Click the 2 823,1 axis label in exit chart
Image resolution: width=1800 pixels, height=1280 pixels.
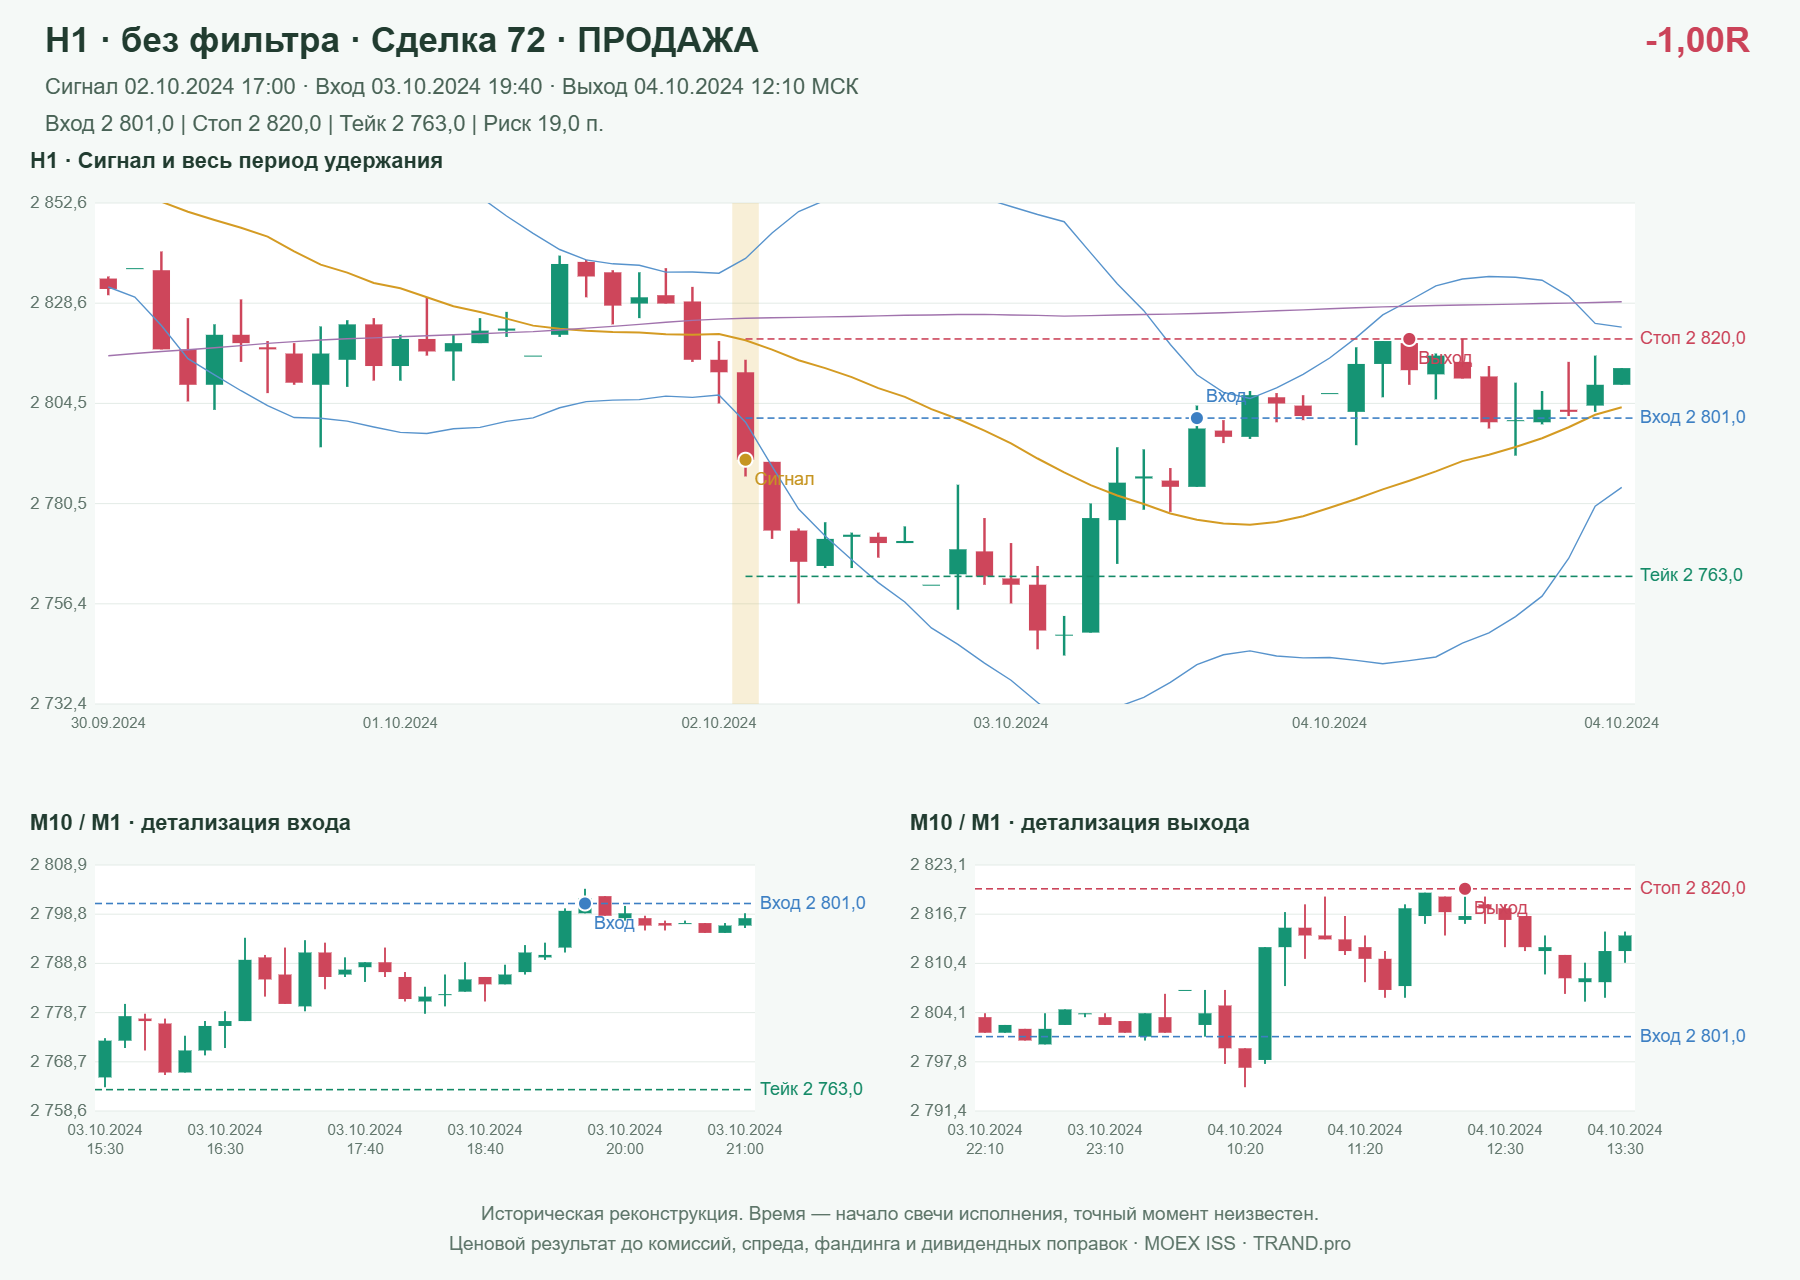938,865
